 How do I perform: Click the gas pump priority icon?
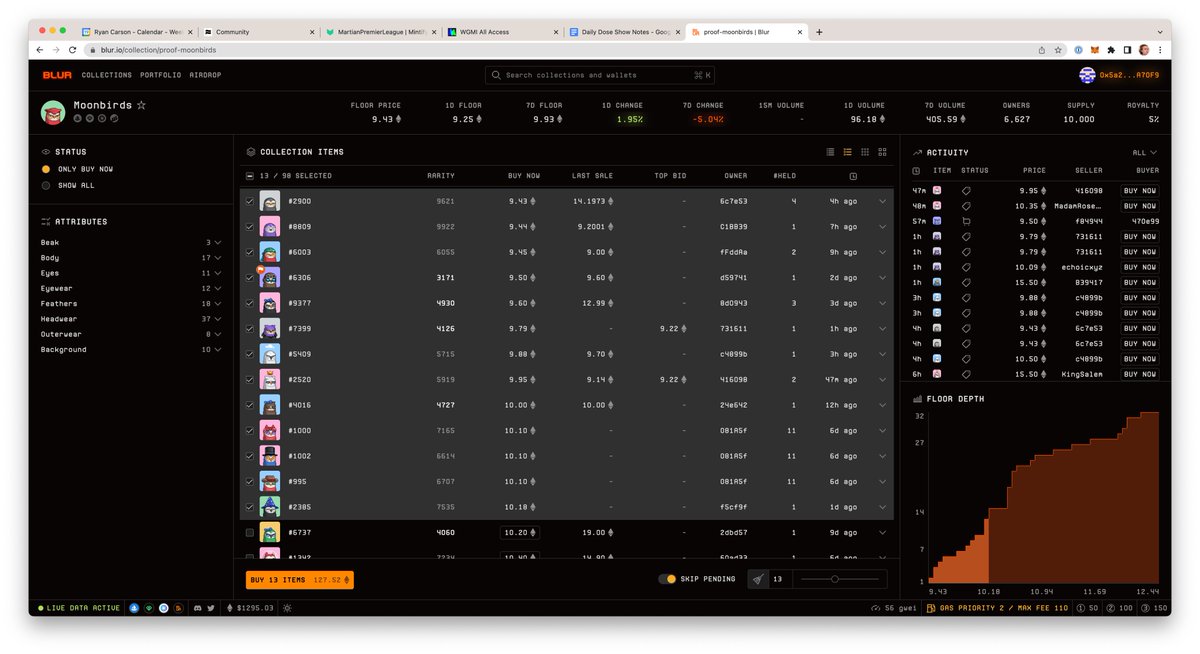coord(932,608)
